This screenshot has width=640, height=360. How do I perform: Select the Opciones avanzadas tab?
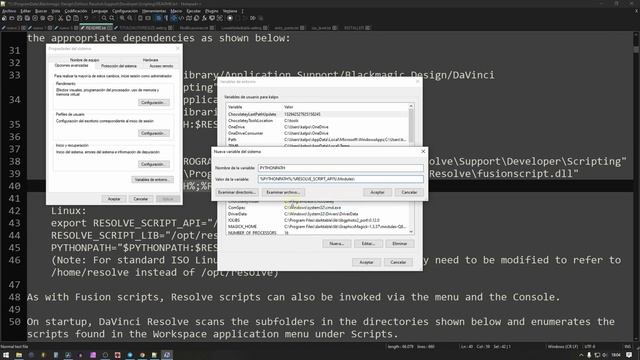(x=71, y=65)
